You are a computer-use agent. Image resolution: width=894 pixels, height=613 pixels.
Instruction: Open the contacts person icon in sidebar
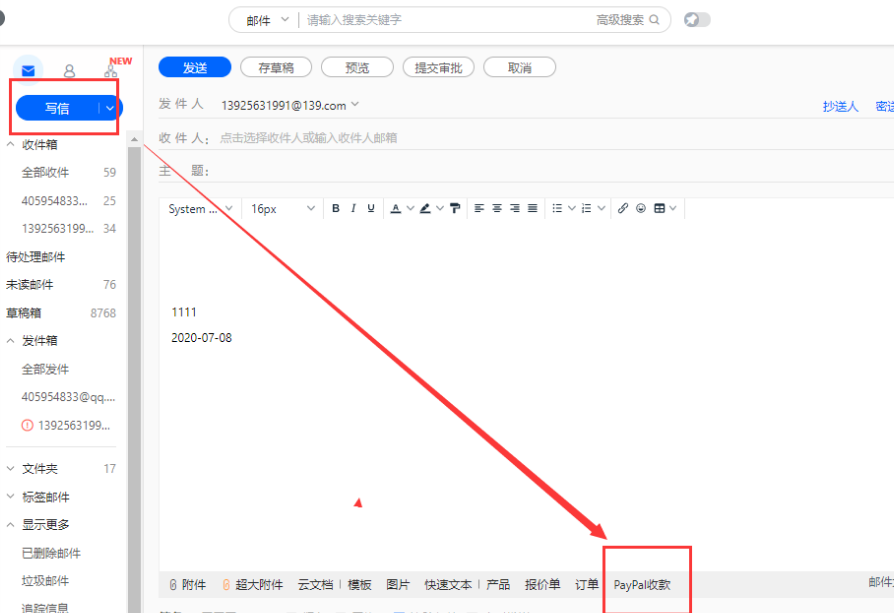pyautogui.click(x=70, y=71)
